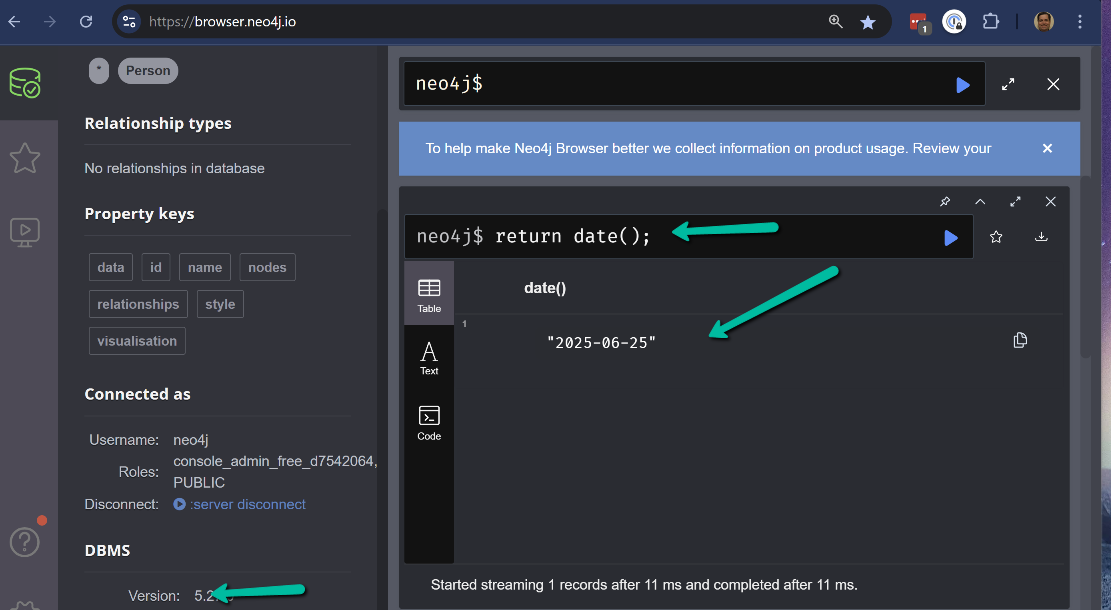
Task: Click the 'nodes' property key
Action: click(x=267, y=267)
